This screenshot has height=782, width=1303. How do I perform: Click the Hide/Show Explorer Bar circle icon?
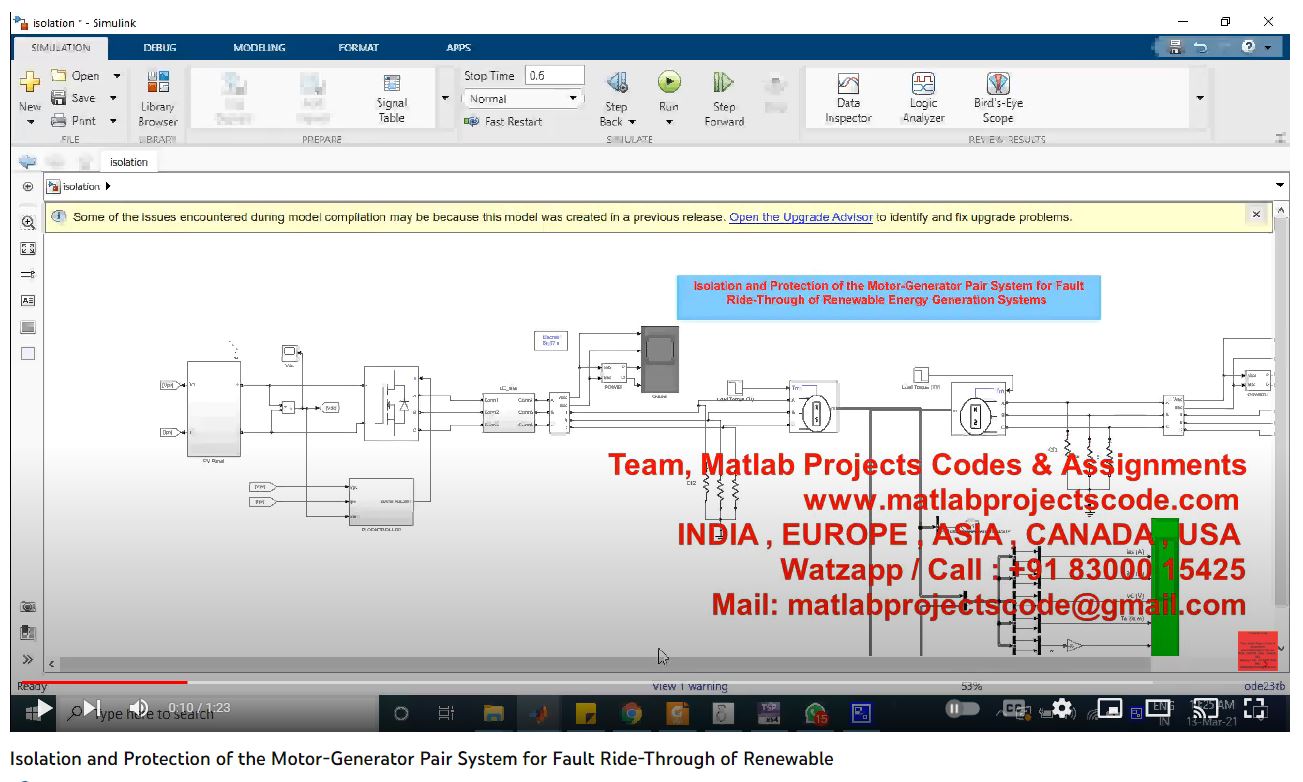coord(28,187)
